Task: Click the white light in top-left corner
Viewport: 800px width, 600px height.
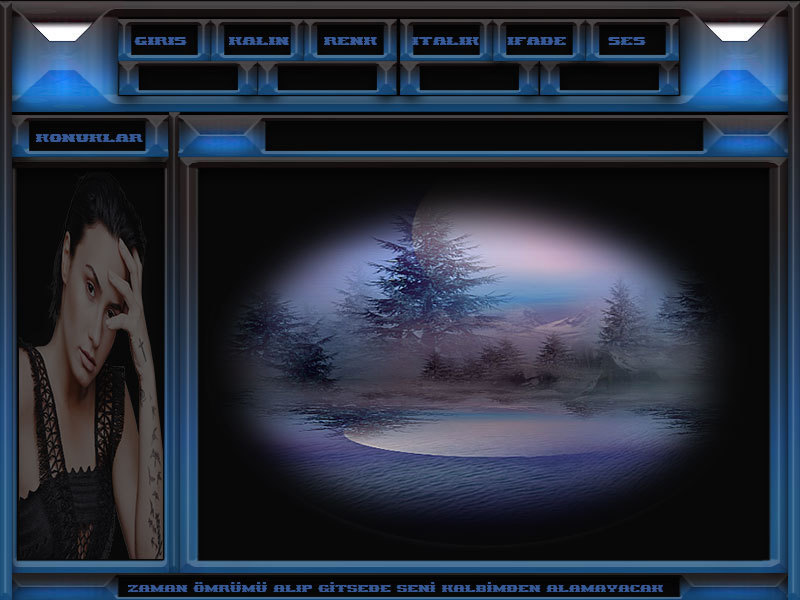Action: [62, 32]
